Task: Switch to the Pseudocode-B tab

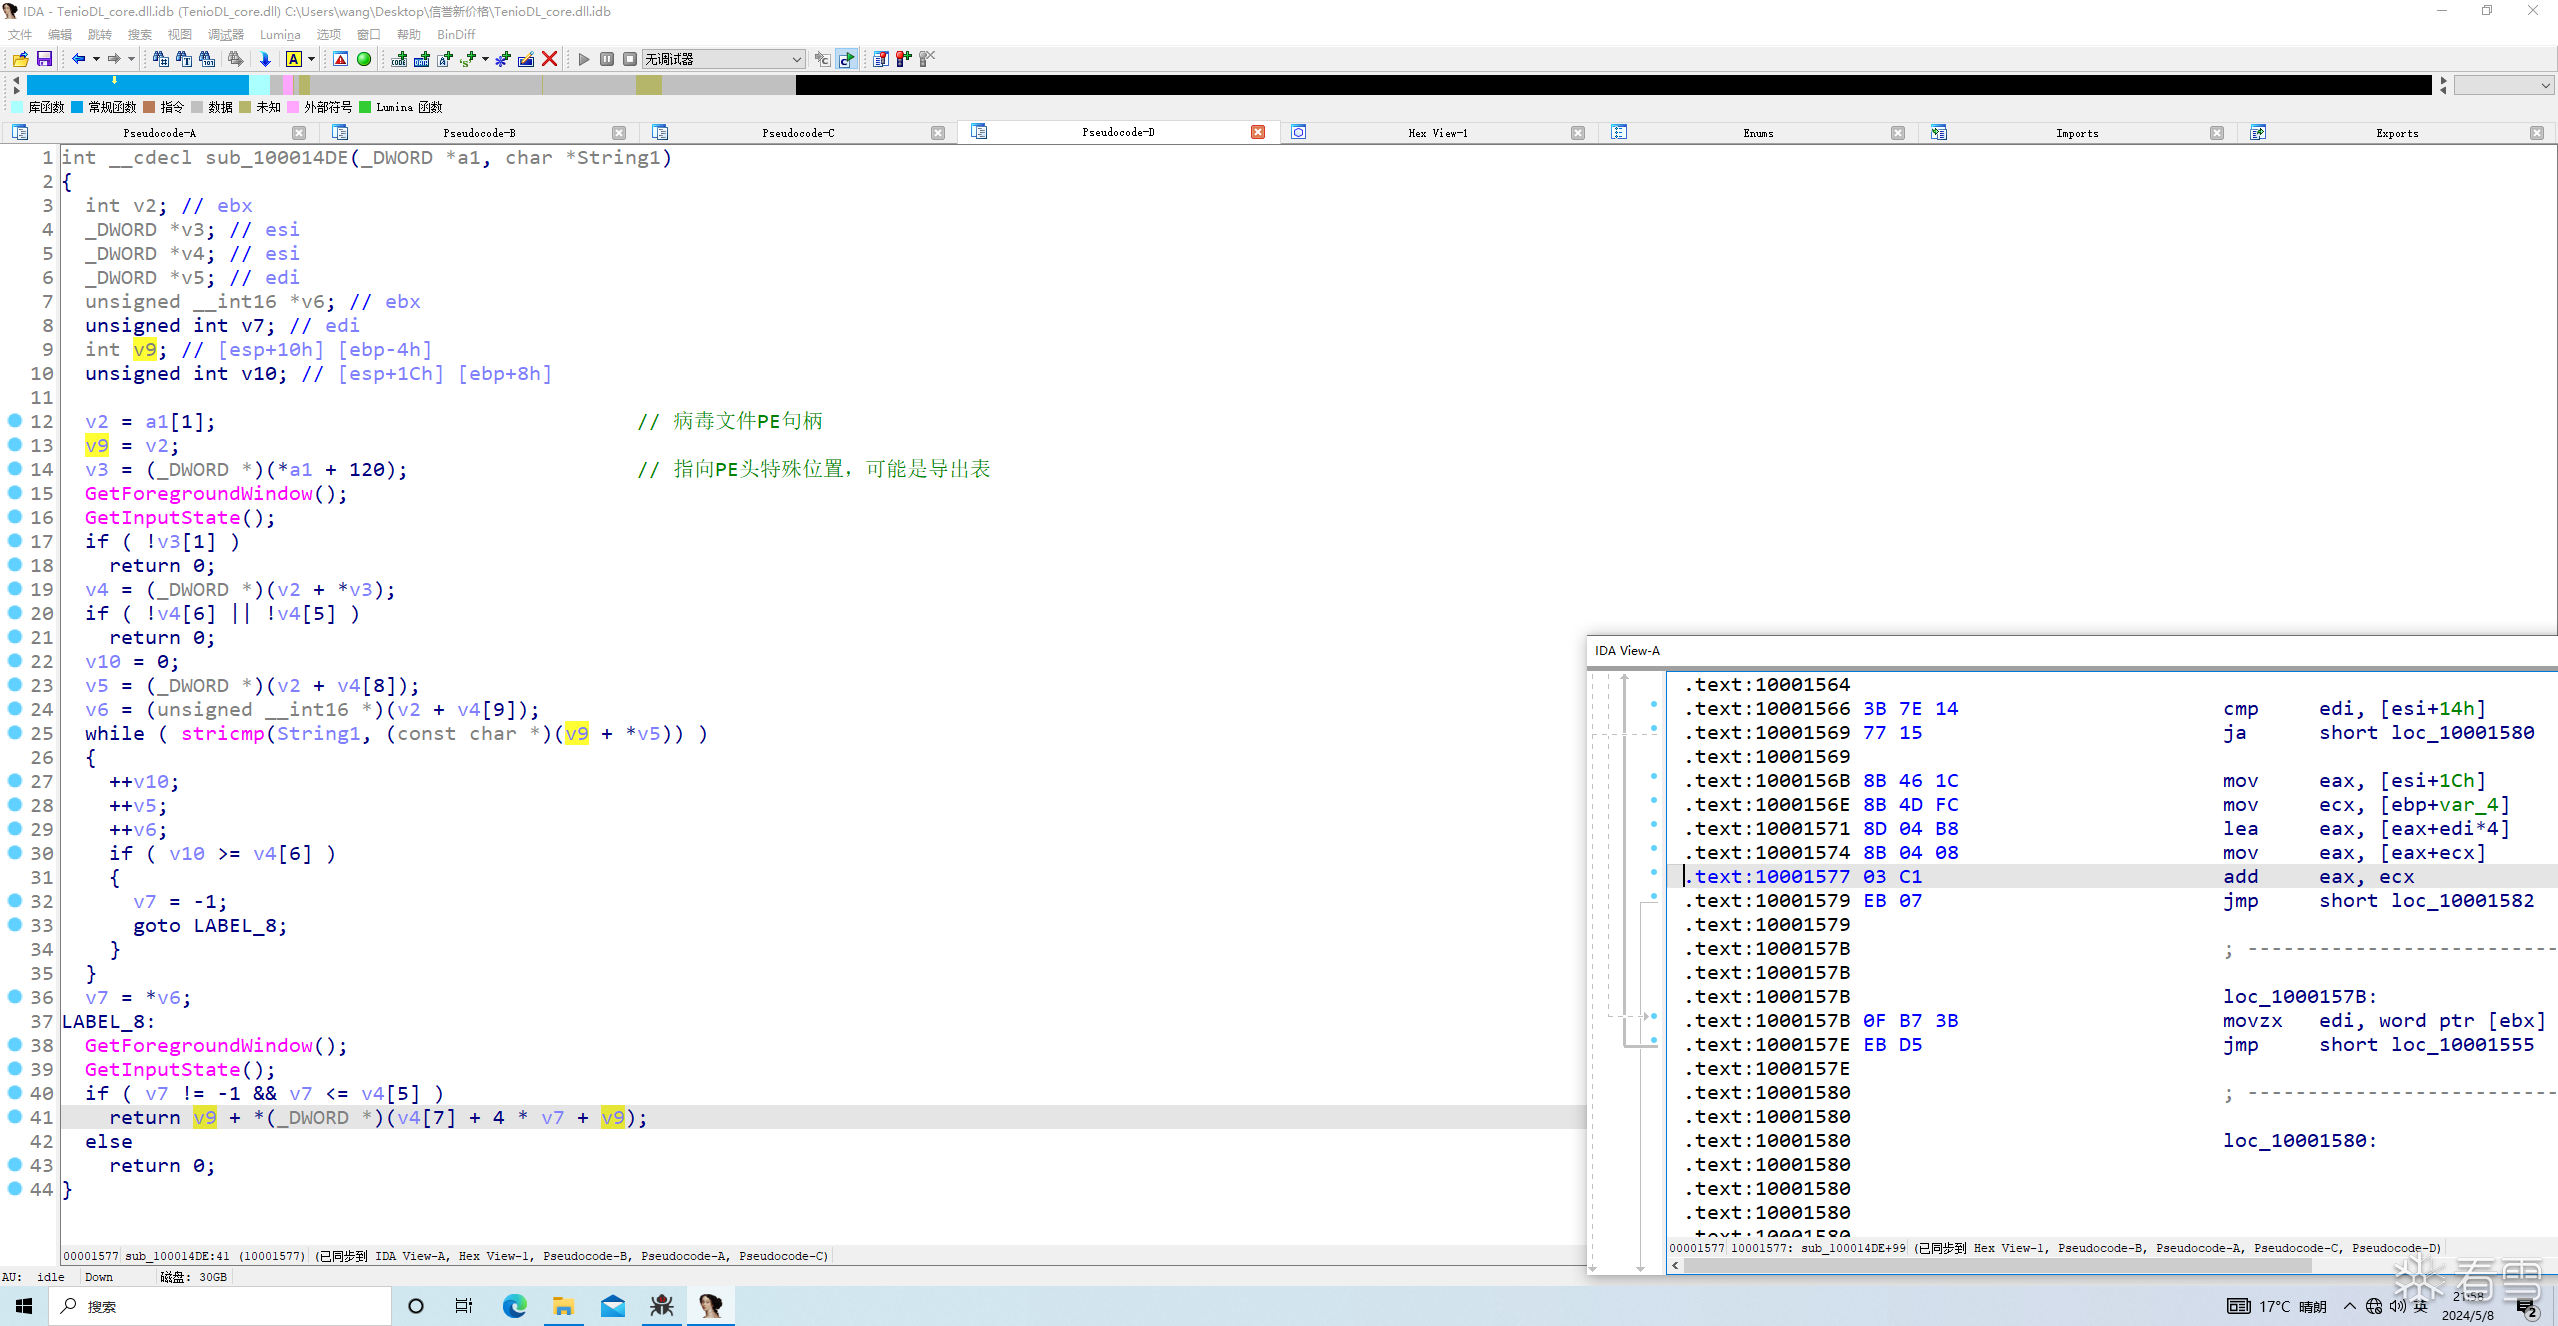Action: tap(480, 132)
